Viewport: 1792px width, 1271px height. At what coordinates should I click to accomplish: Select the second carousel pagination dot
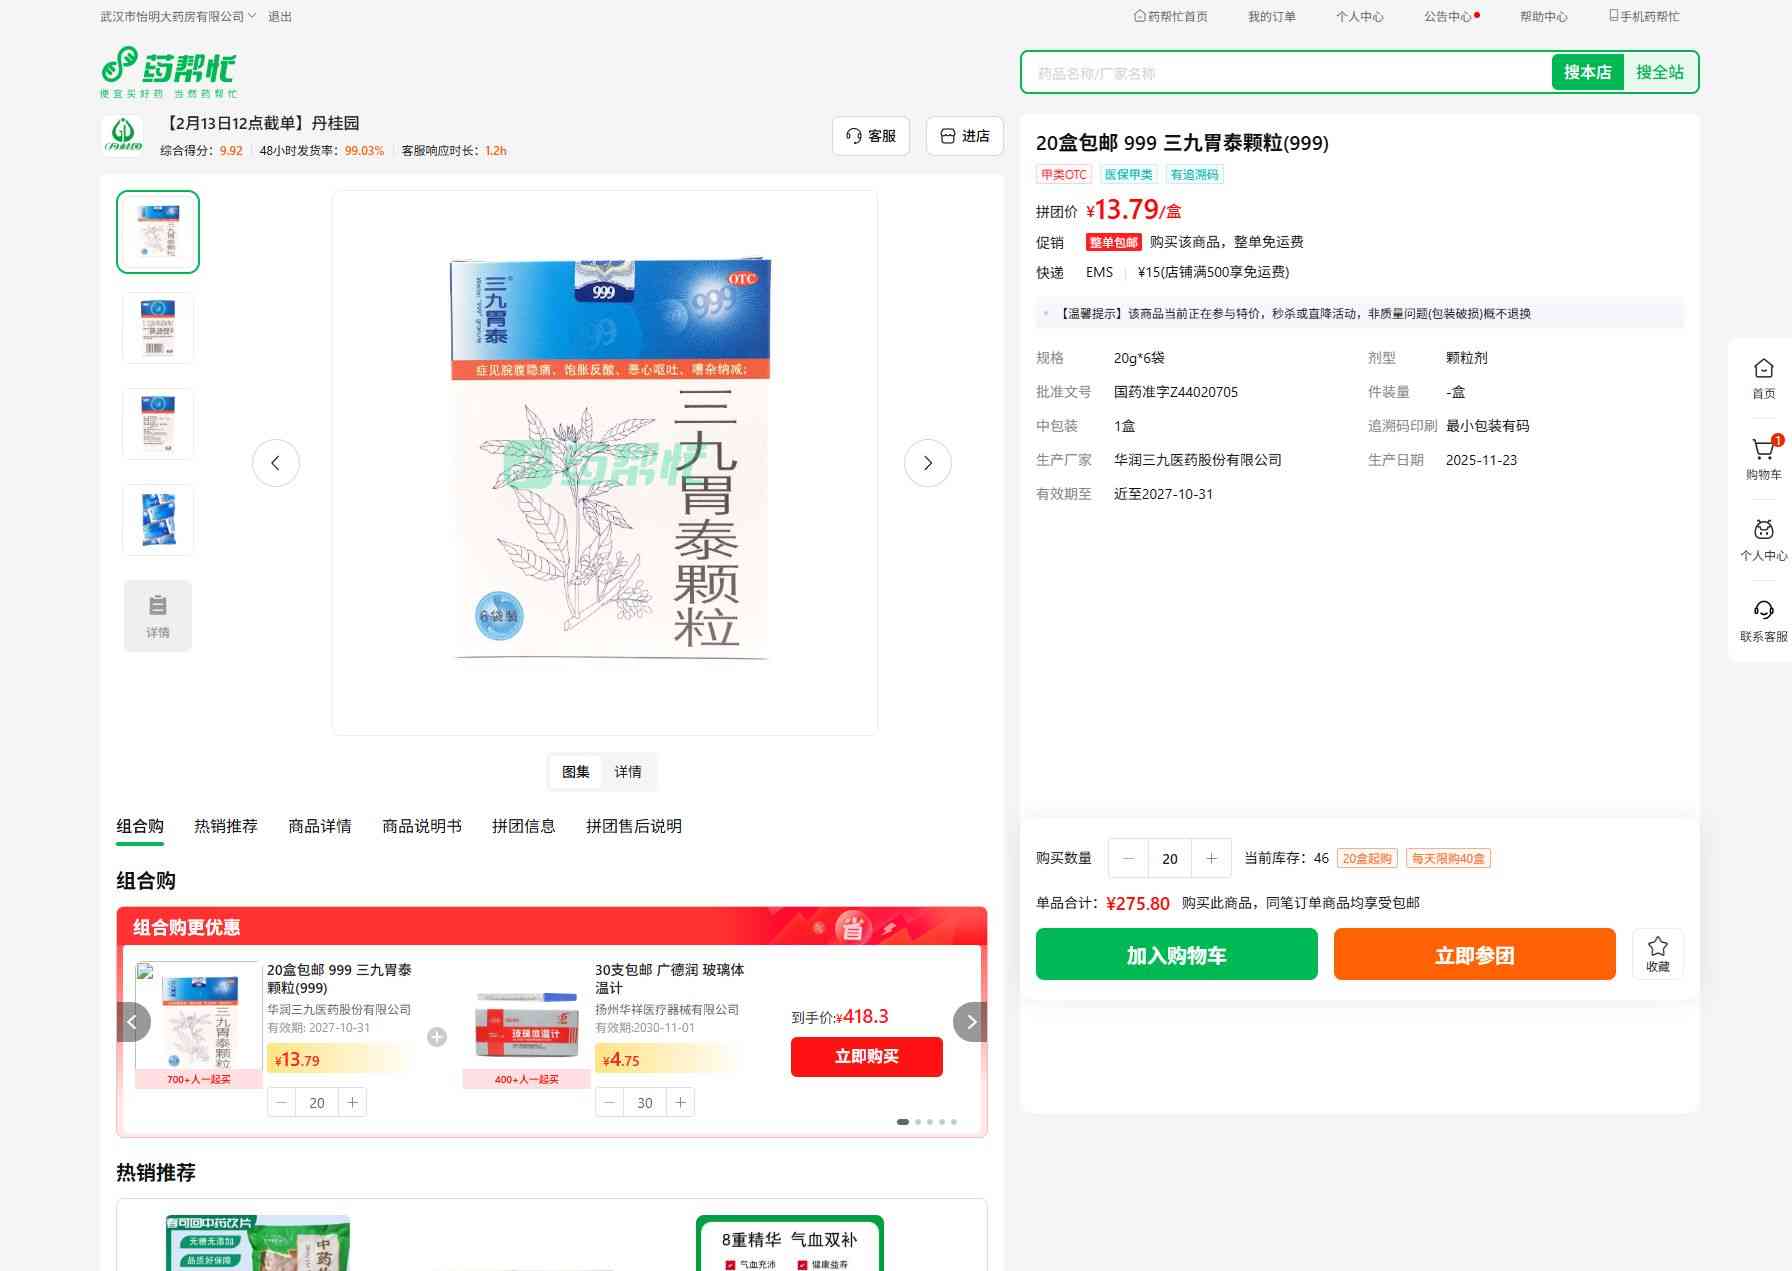point(918,1122)
